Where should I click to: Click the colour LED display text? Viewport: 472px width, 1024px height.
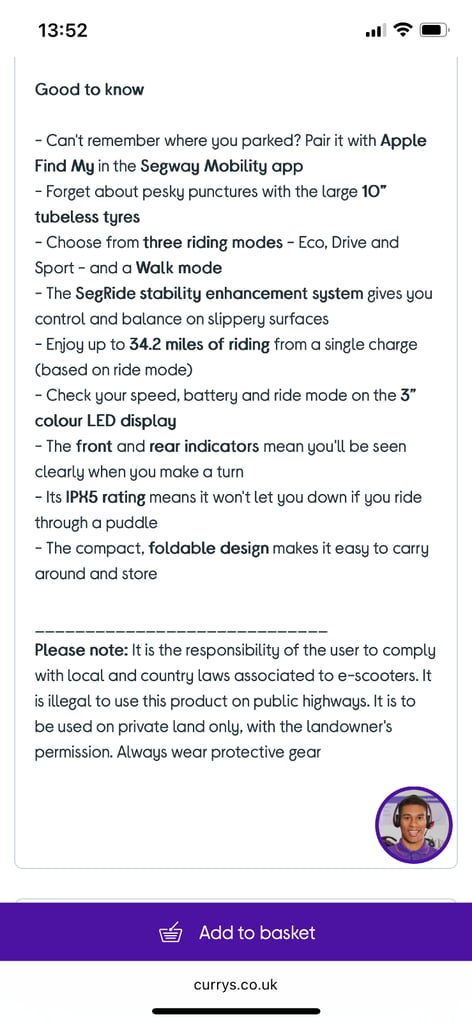click(x=106, y=421)
